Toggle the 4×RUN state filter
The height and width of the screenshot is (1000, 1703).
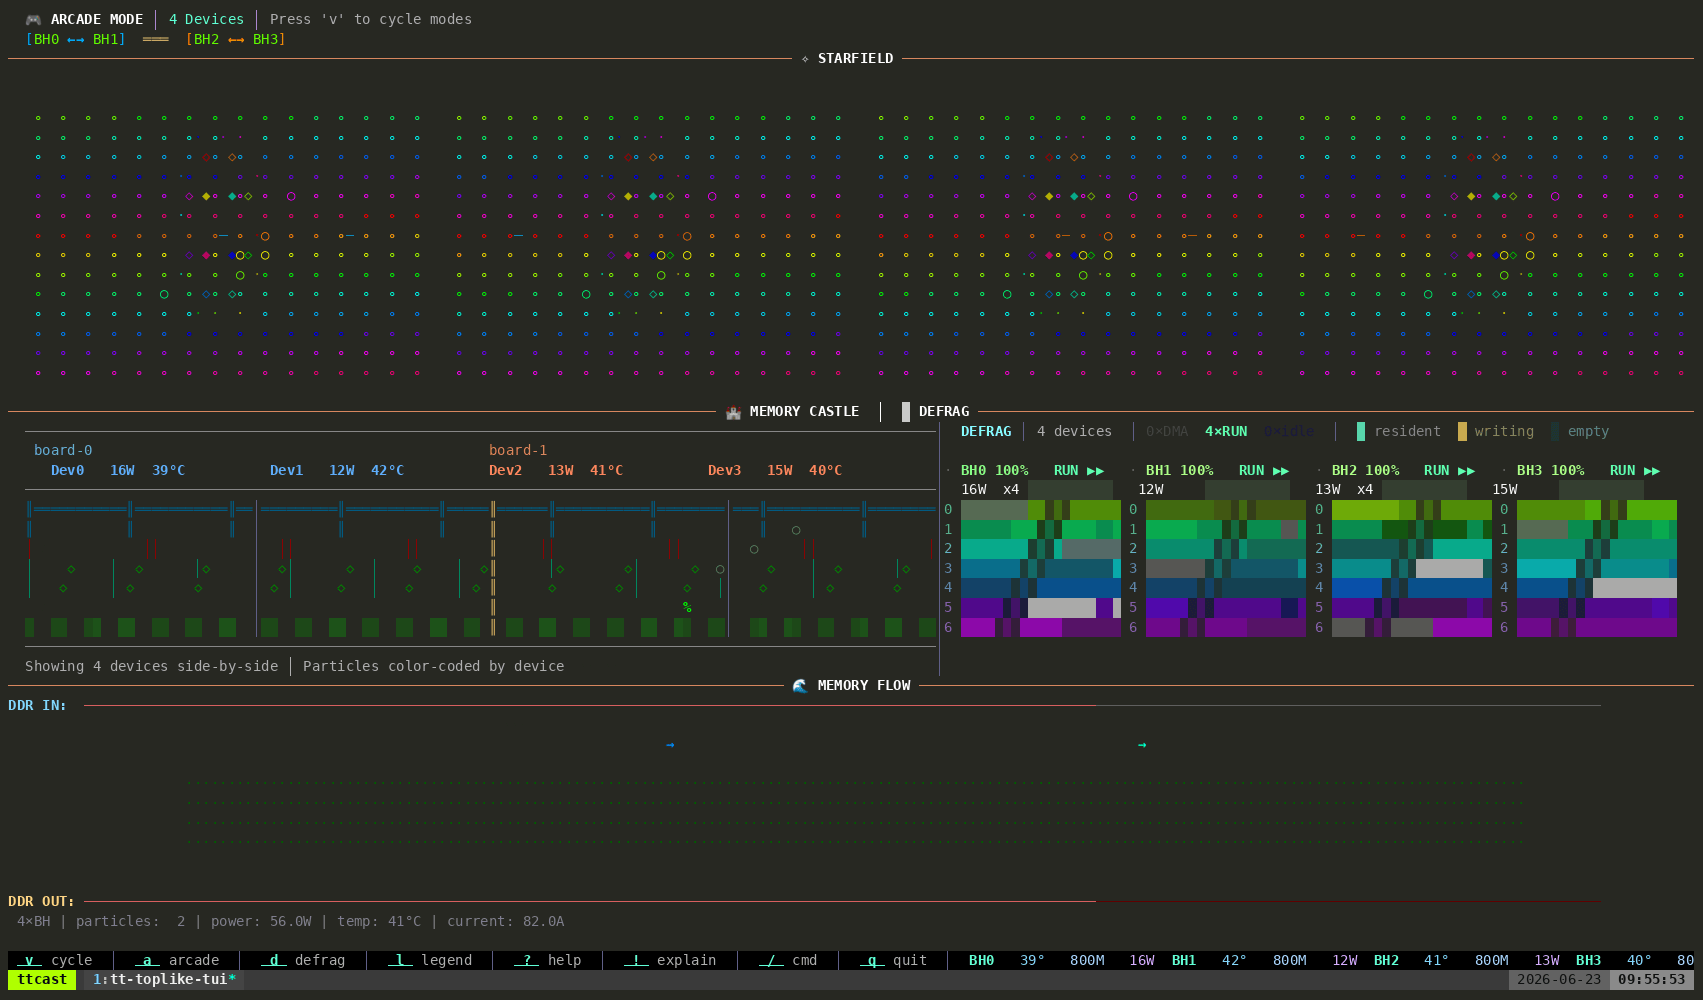1226,432
